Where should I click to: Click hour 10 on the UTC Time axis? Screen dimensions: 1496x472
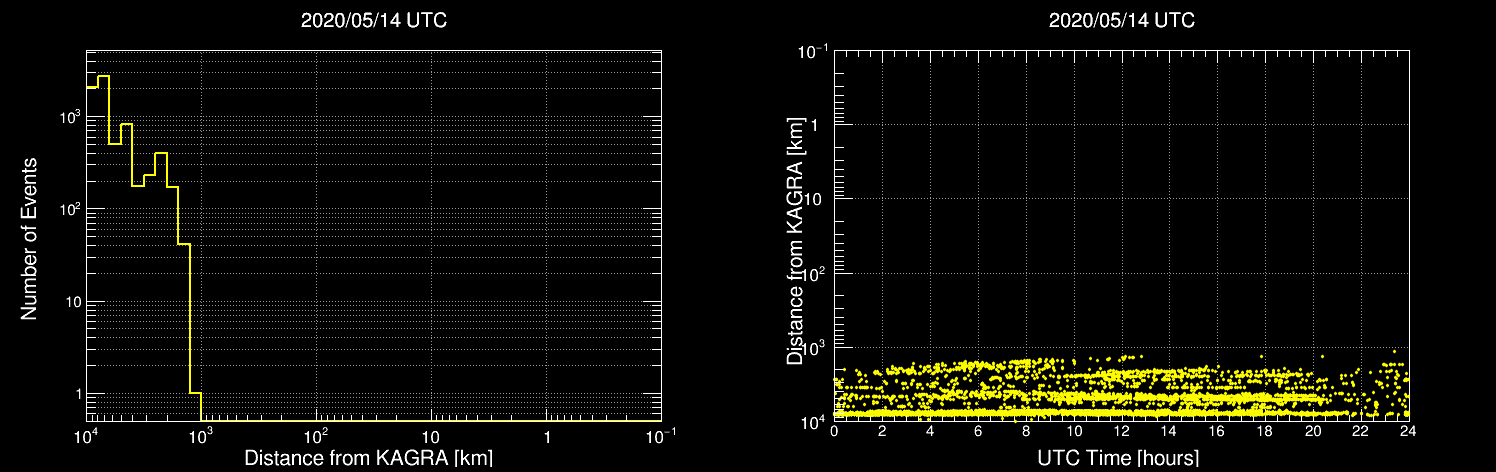(x=1074, y=433)
